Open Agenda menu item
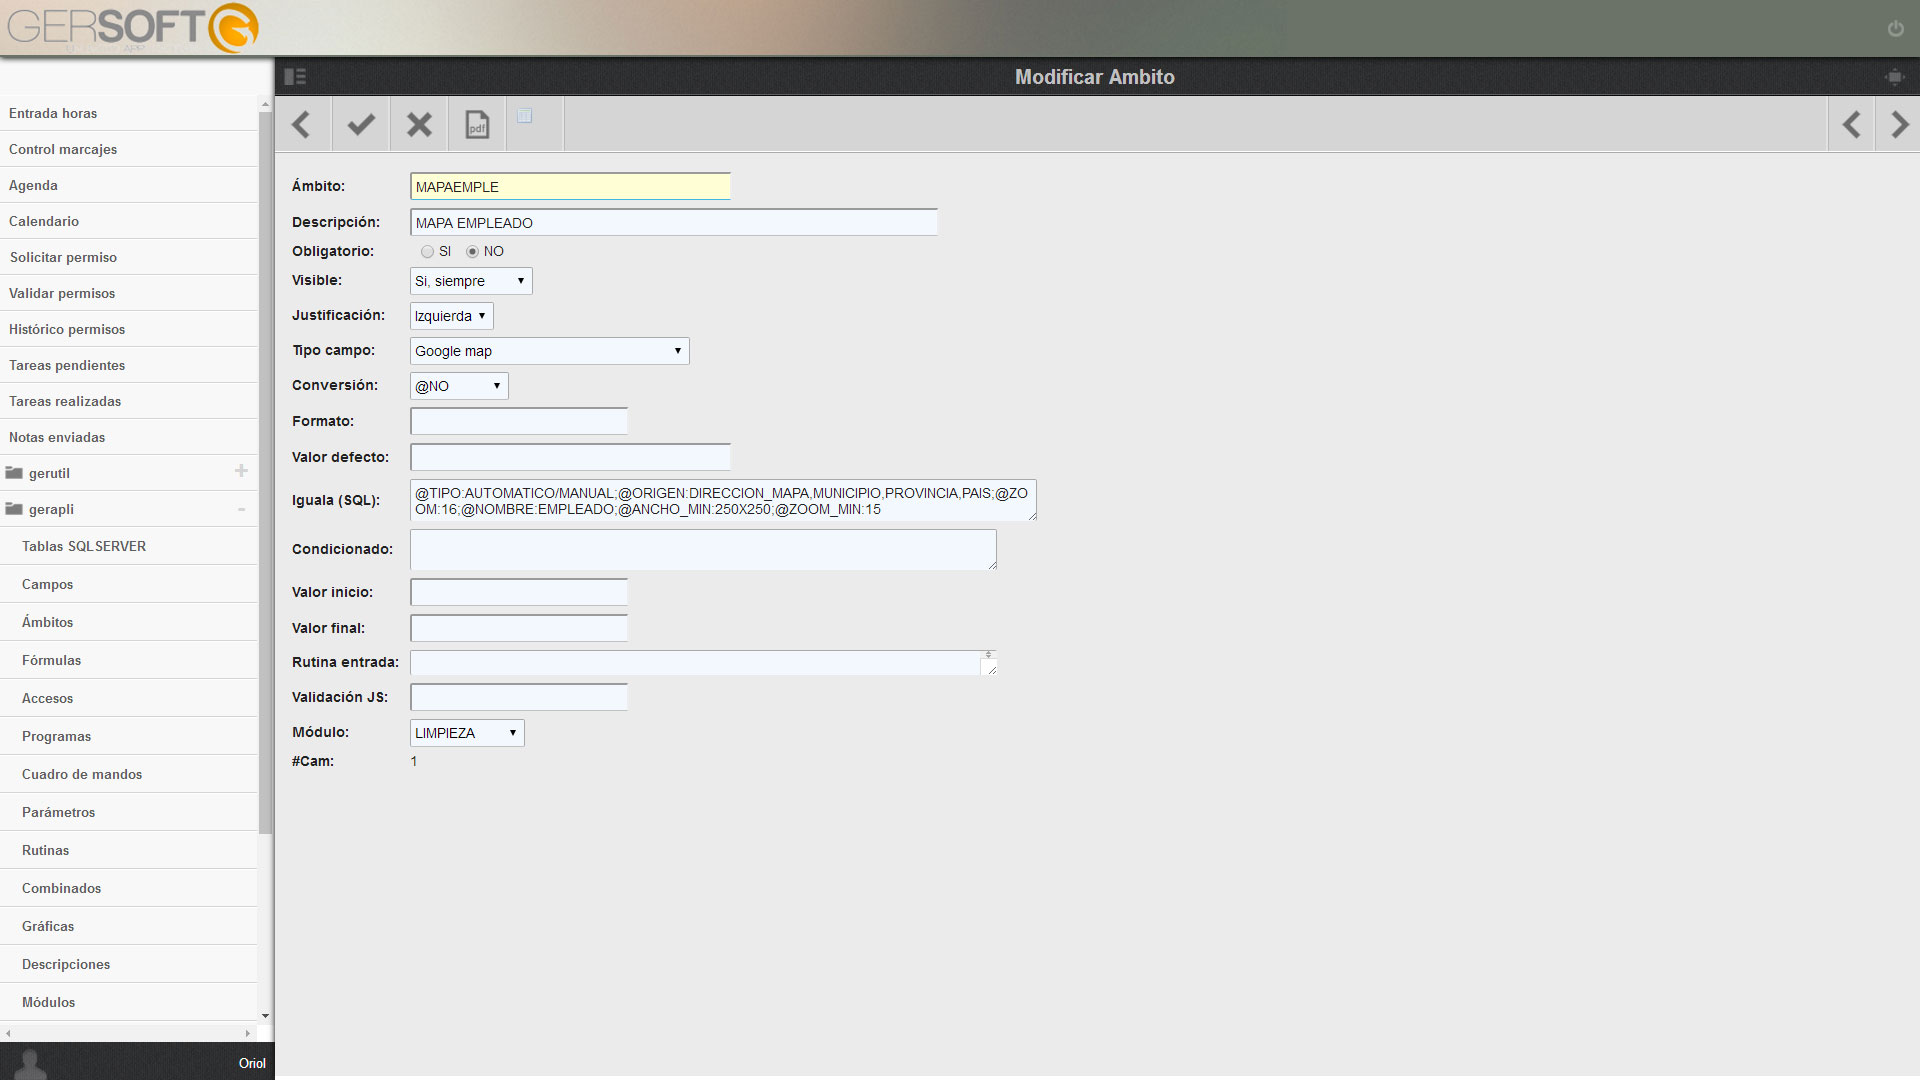Viewport: 1920px width, 1080px height. click(x=129, y=185)
